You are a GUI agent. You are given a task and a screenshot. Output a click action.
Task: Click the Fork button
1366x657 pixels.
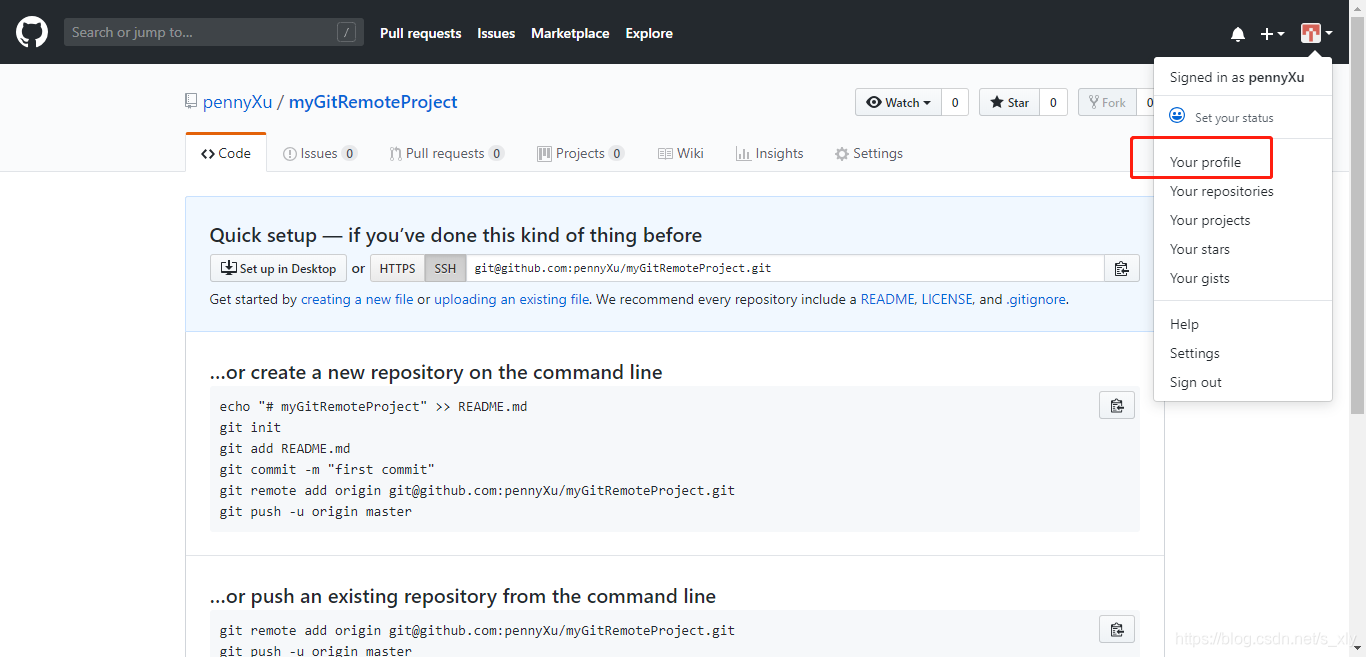point(1106,102)
